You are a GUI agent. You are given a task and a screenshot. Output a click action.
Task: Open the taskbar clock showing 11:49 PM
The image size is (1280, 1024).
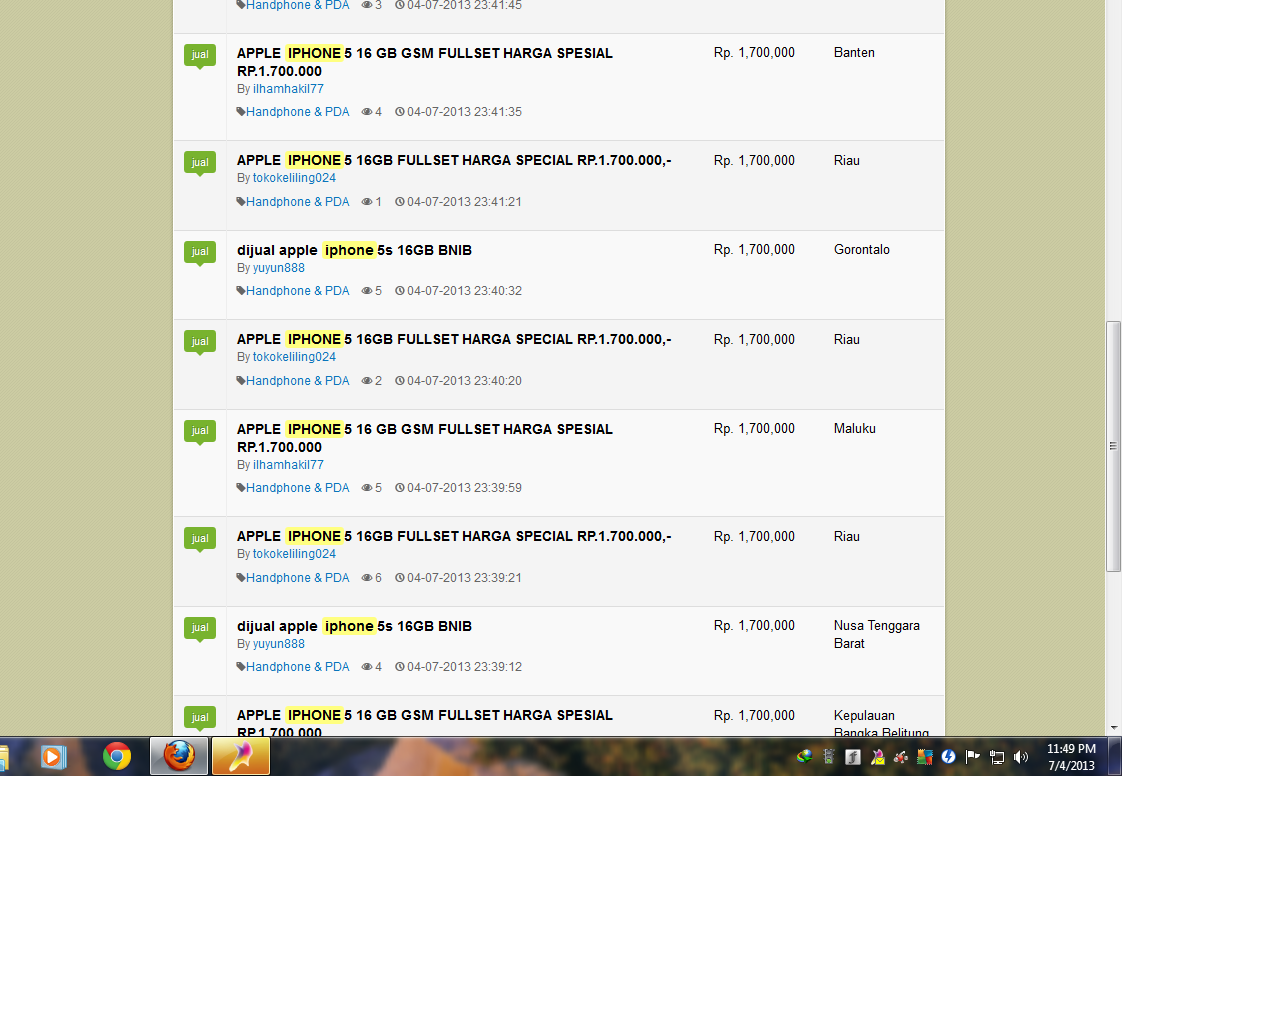click(x=1071, y=757)
